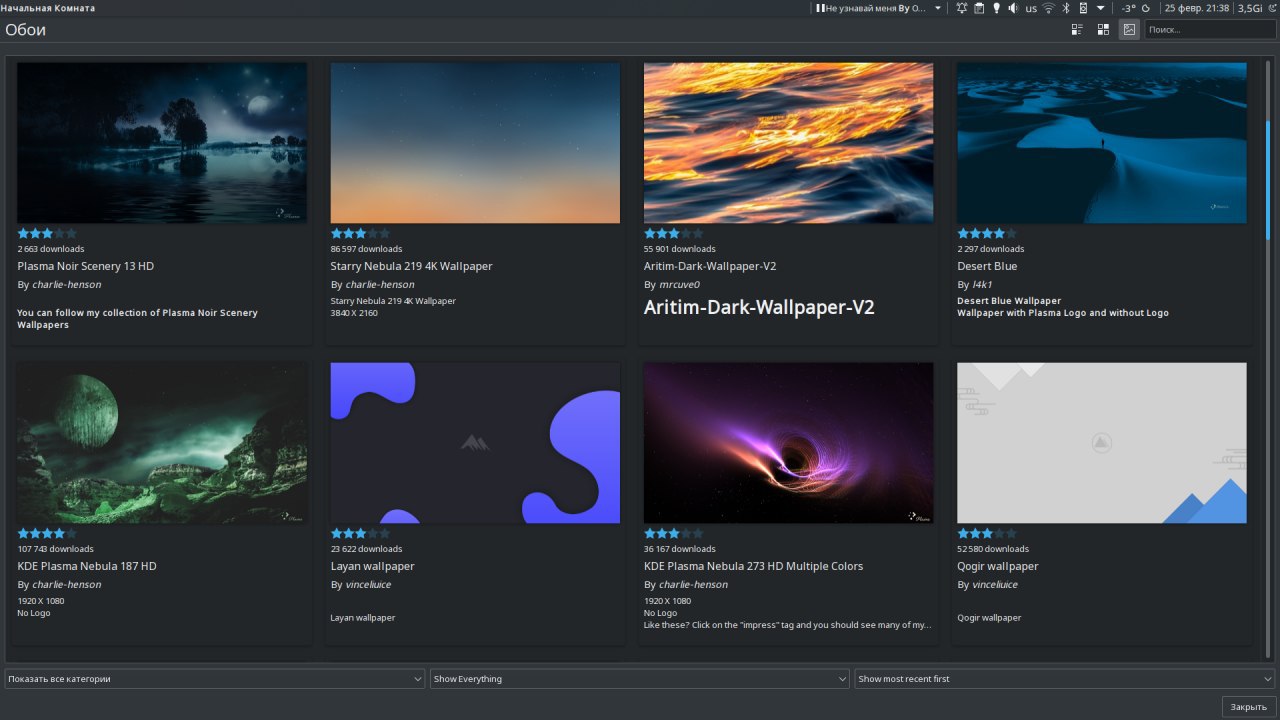Open the Показать все категории dropdown
Viewport: 1280px width, 720px height.
coord(215,679)
